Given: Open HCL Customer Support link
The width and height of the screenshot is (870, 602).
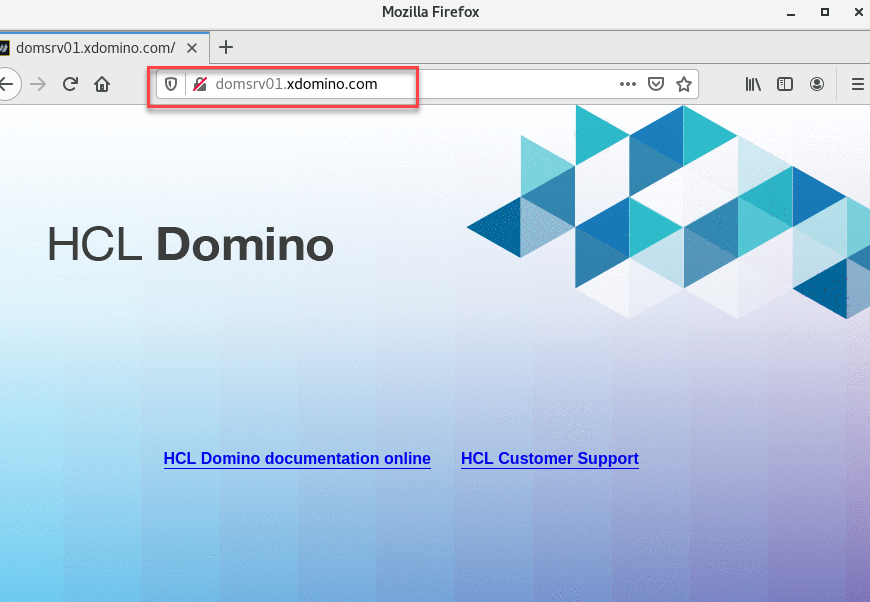Looking at the screenshot, I should (x=550, y=458).
